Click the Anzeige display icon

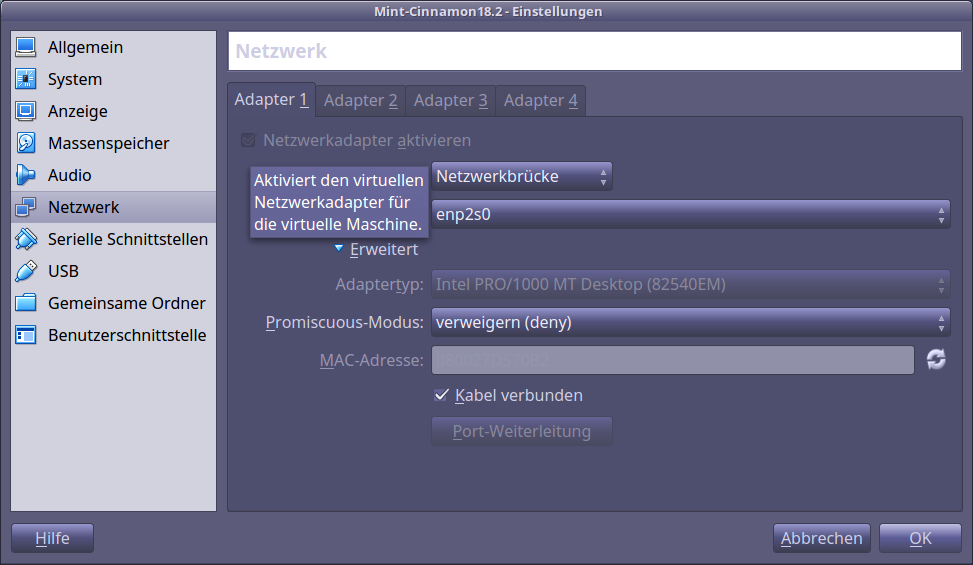(26, 111)
